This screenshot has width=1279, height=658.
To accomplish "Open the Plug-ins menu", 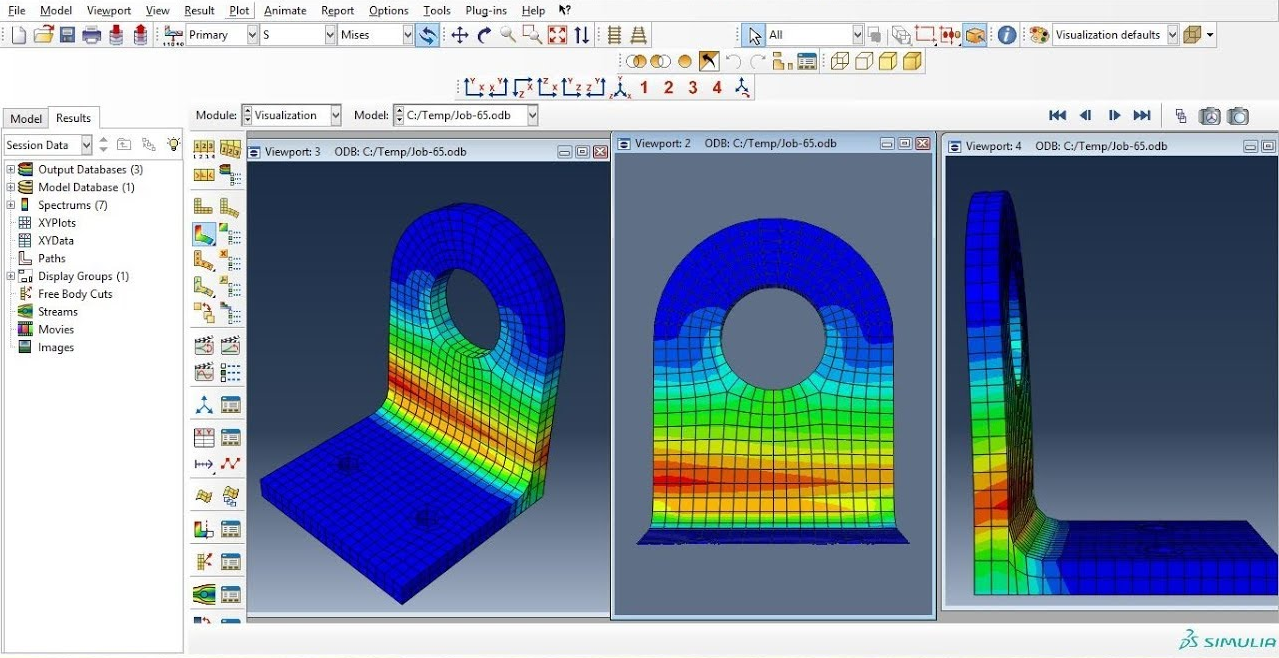I will click(486, 10).
